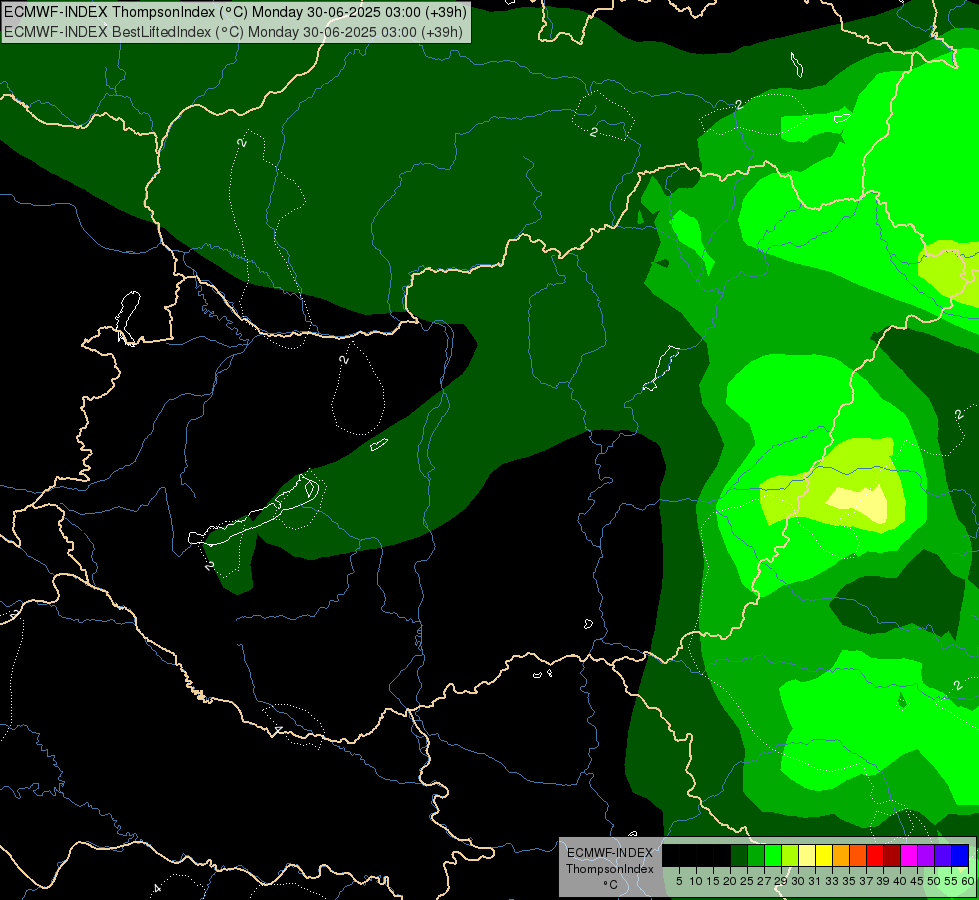This screenshot has width=979, height=900.
Task: Select the orange-red 35–37 legend swatch
Action: pyautogui.click(x=858, y=856)
